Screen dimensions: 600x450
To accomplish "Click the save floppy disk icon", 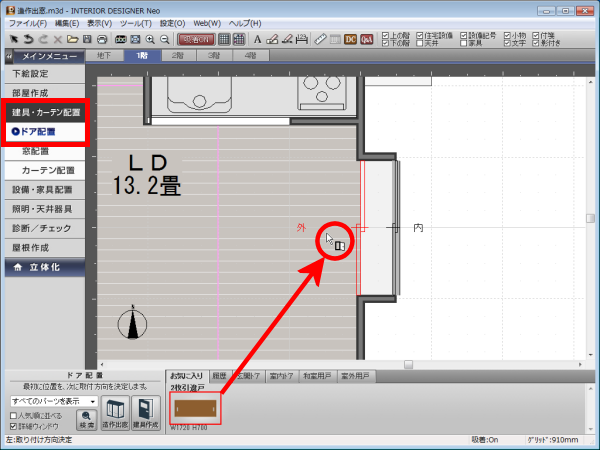I will (x=88, y=39).
